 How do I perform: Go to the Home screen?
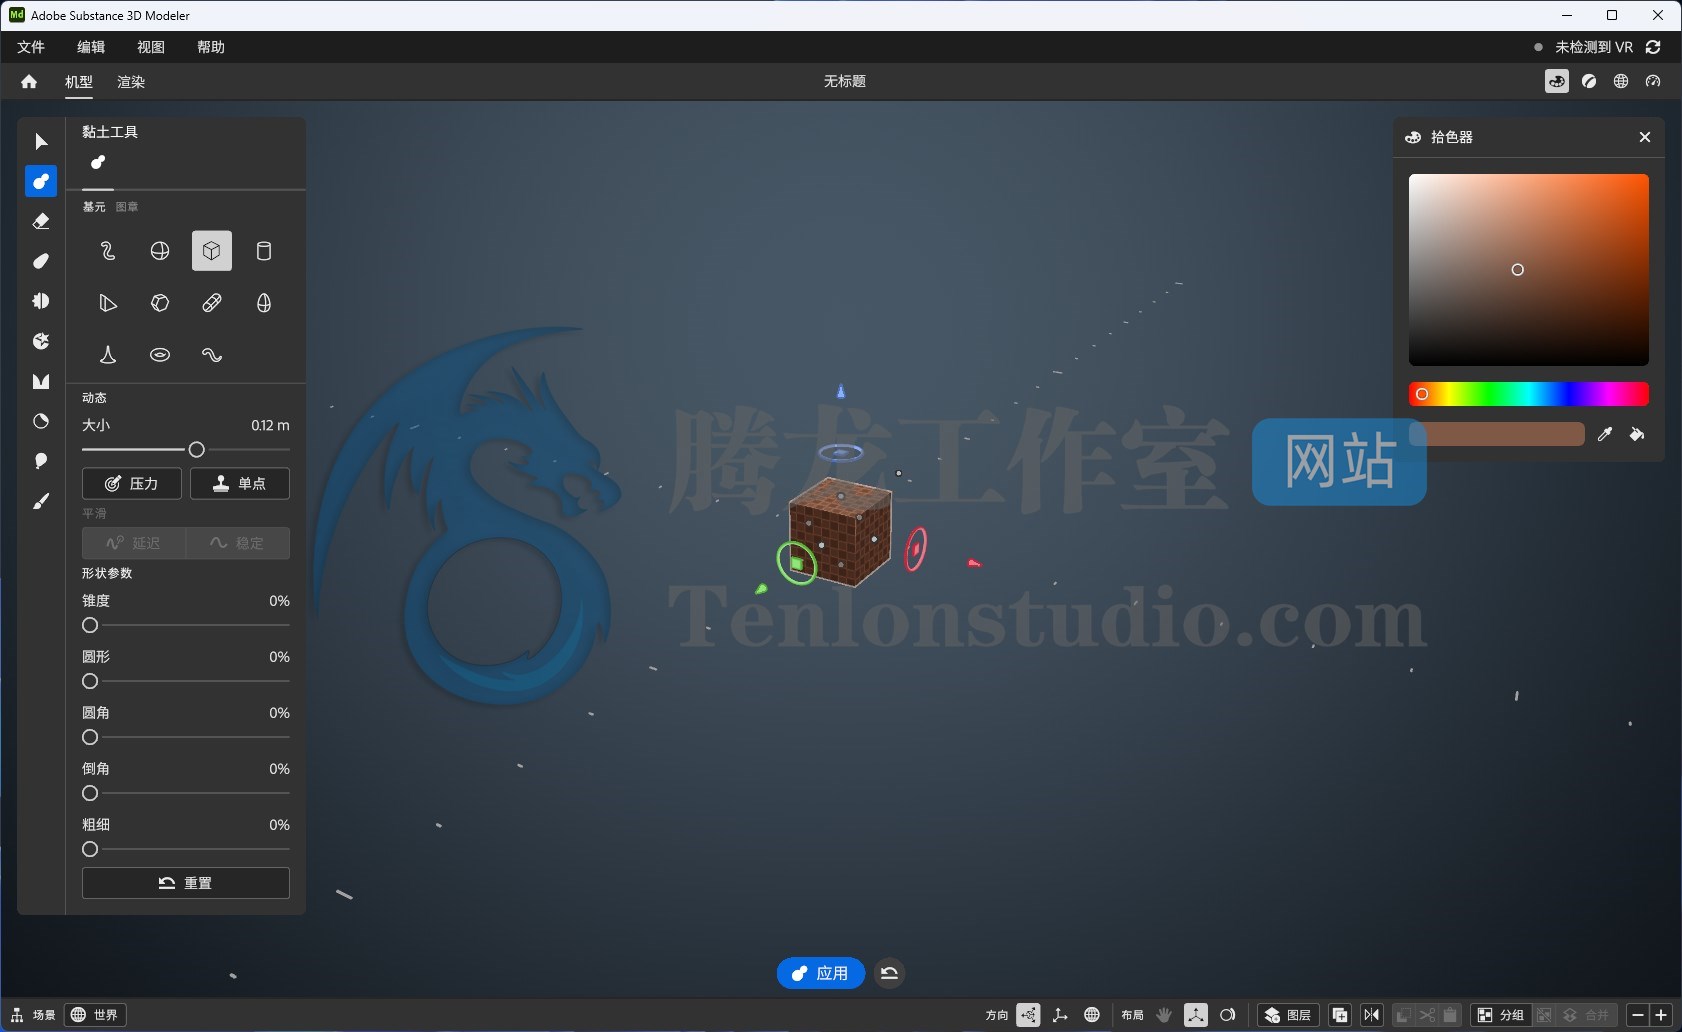29,82
